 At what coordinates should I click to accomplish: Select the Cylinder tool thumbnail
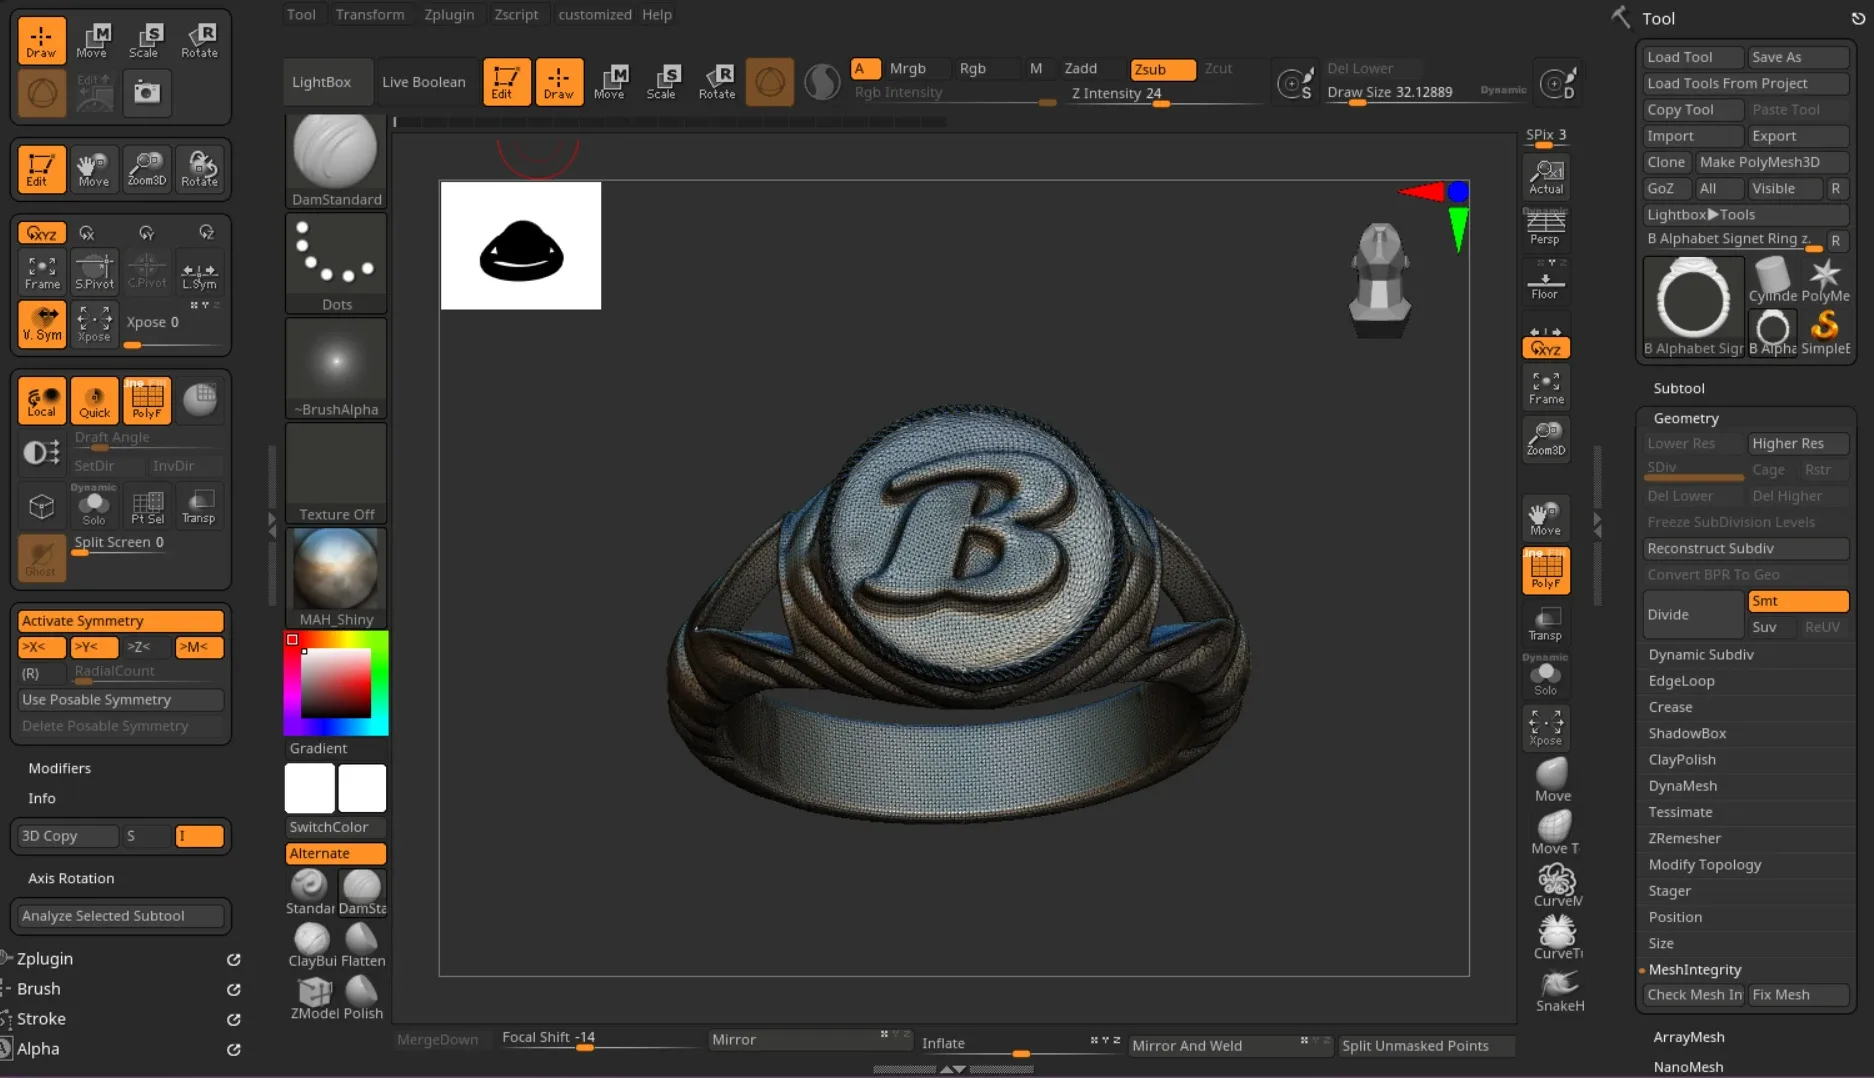click(x=1772, y=280)
